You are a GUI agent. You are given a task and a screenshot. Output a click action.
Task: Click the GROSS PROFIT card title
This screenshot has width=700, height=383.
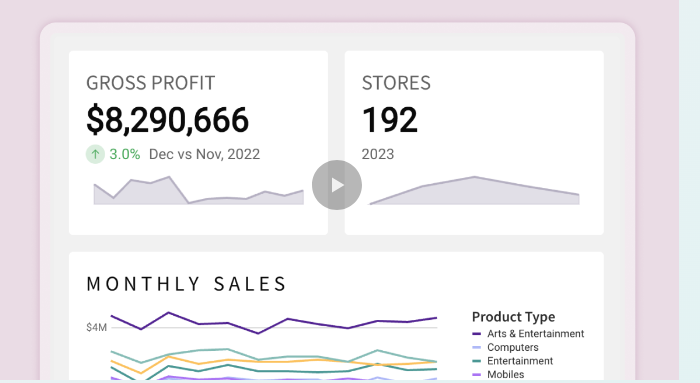[150, 83]
